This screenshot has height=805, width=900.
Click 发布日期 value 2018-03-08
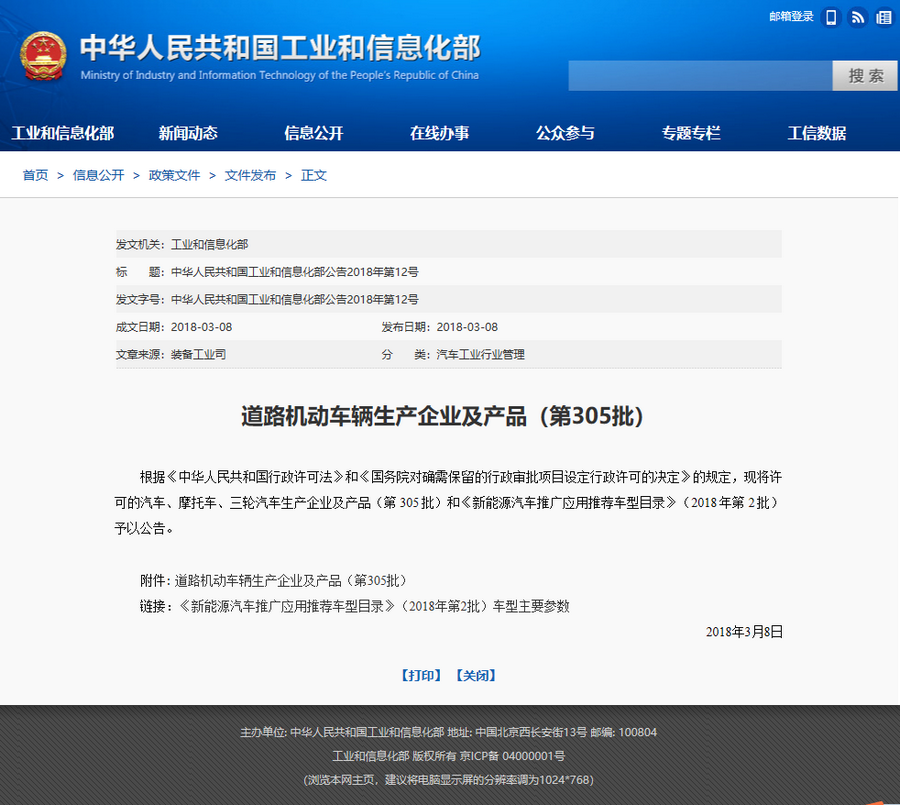467,327
